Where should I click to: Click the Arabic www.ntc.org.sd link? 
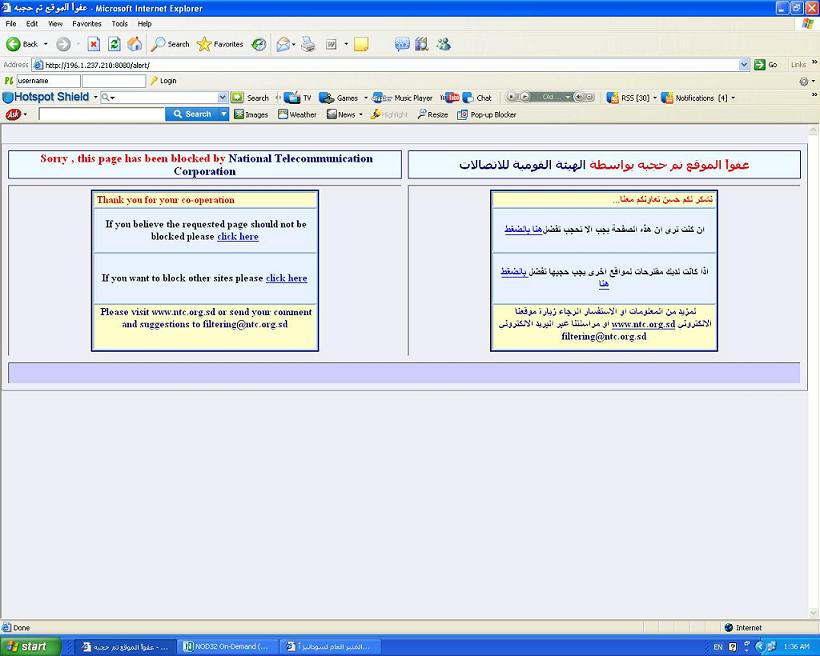pos(643,324)
